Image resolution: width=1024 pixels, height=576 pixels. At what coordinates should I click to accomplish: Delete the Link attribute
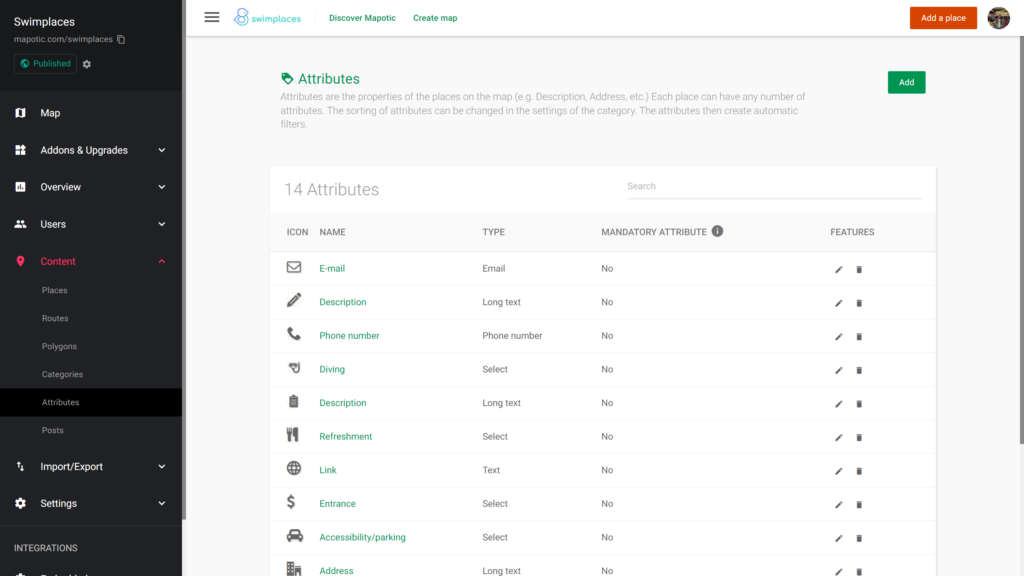pos(859,471)
